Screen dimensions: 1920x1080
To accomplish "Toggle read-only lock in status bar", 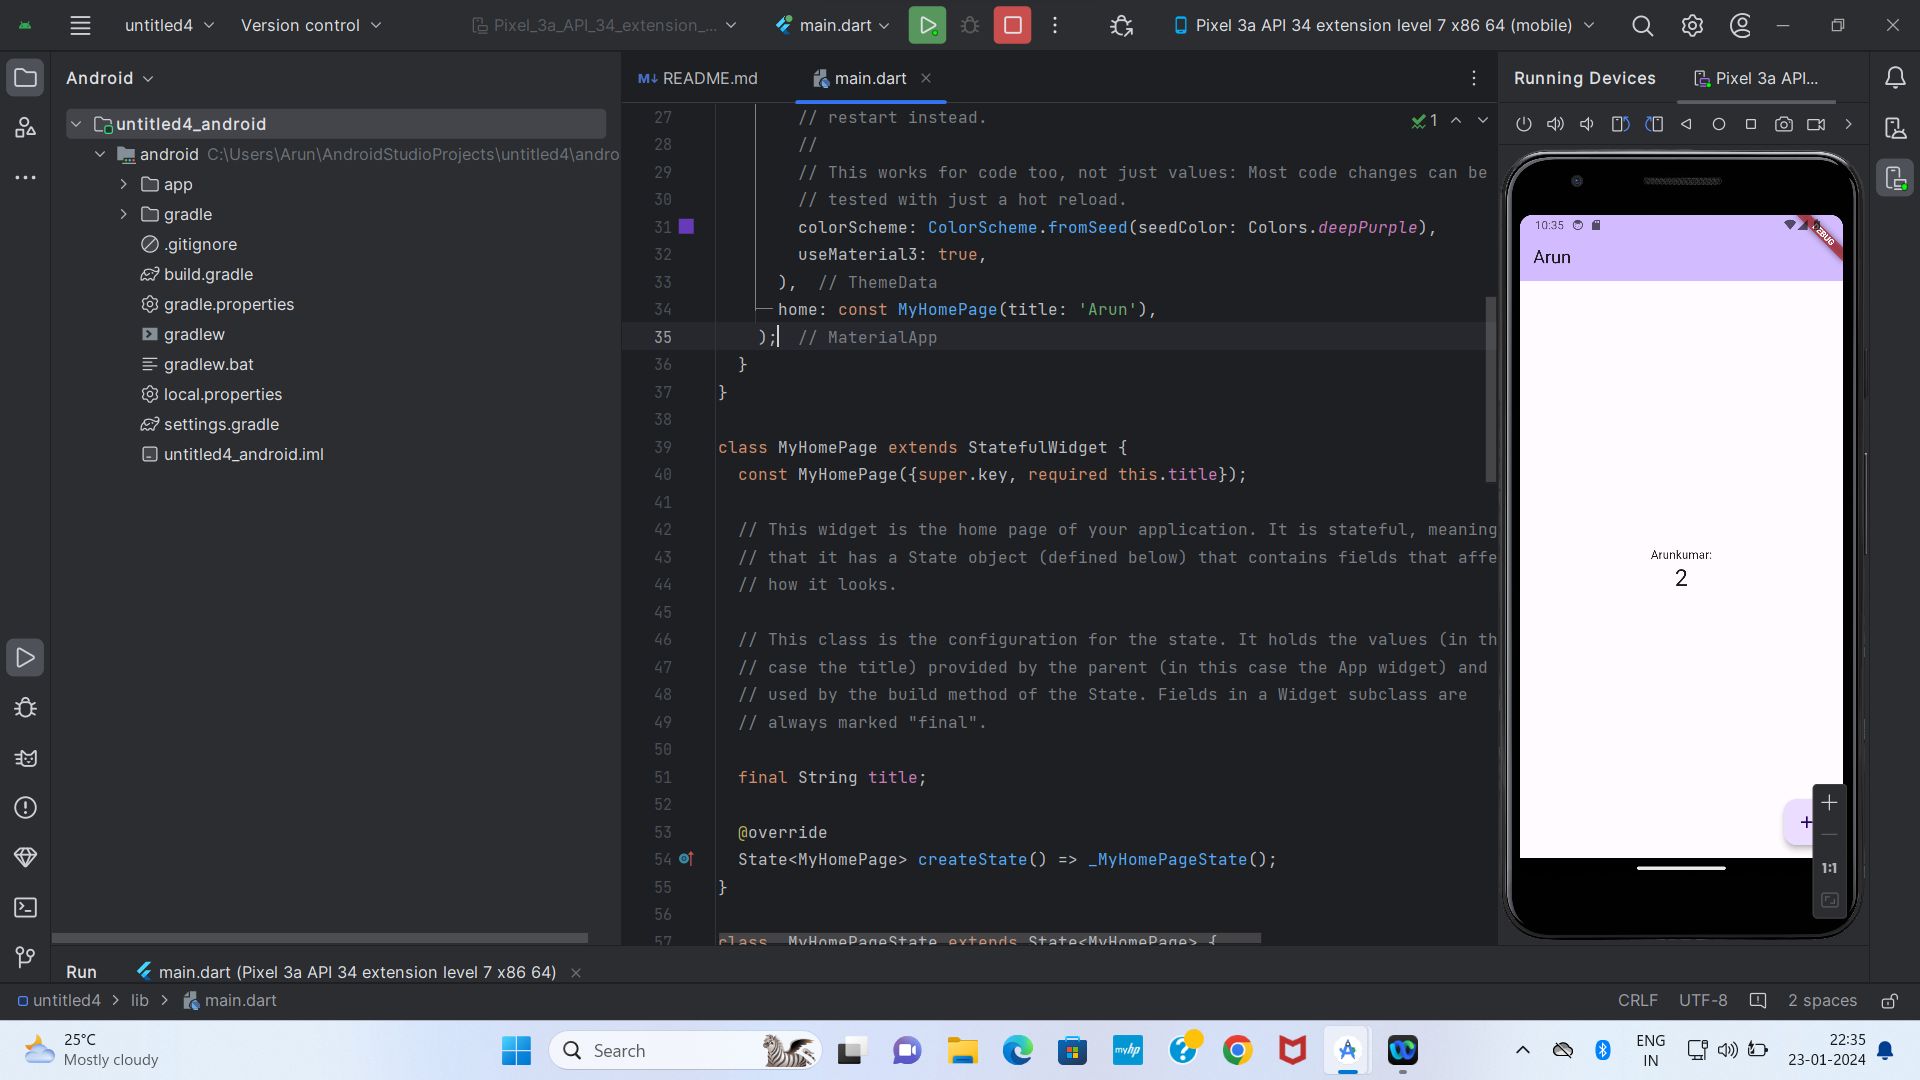I will [x=1890, y=1000].
